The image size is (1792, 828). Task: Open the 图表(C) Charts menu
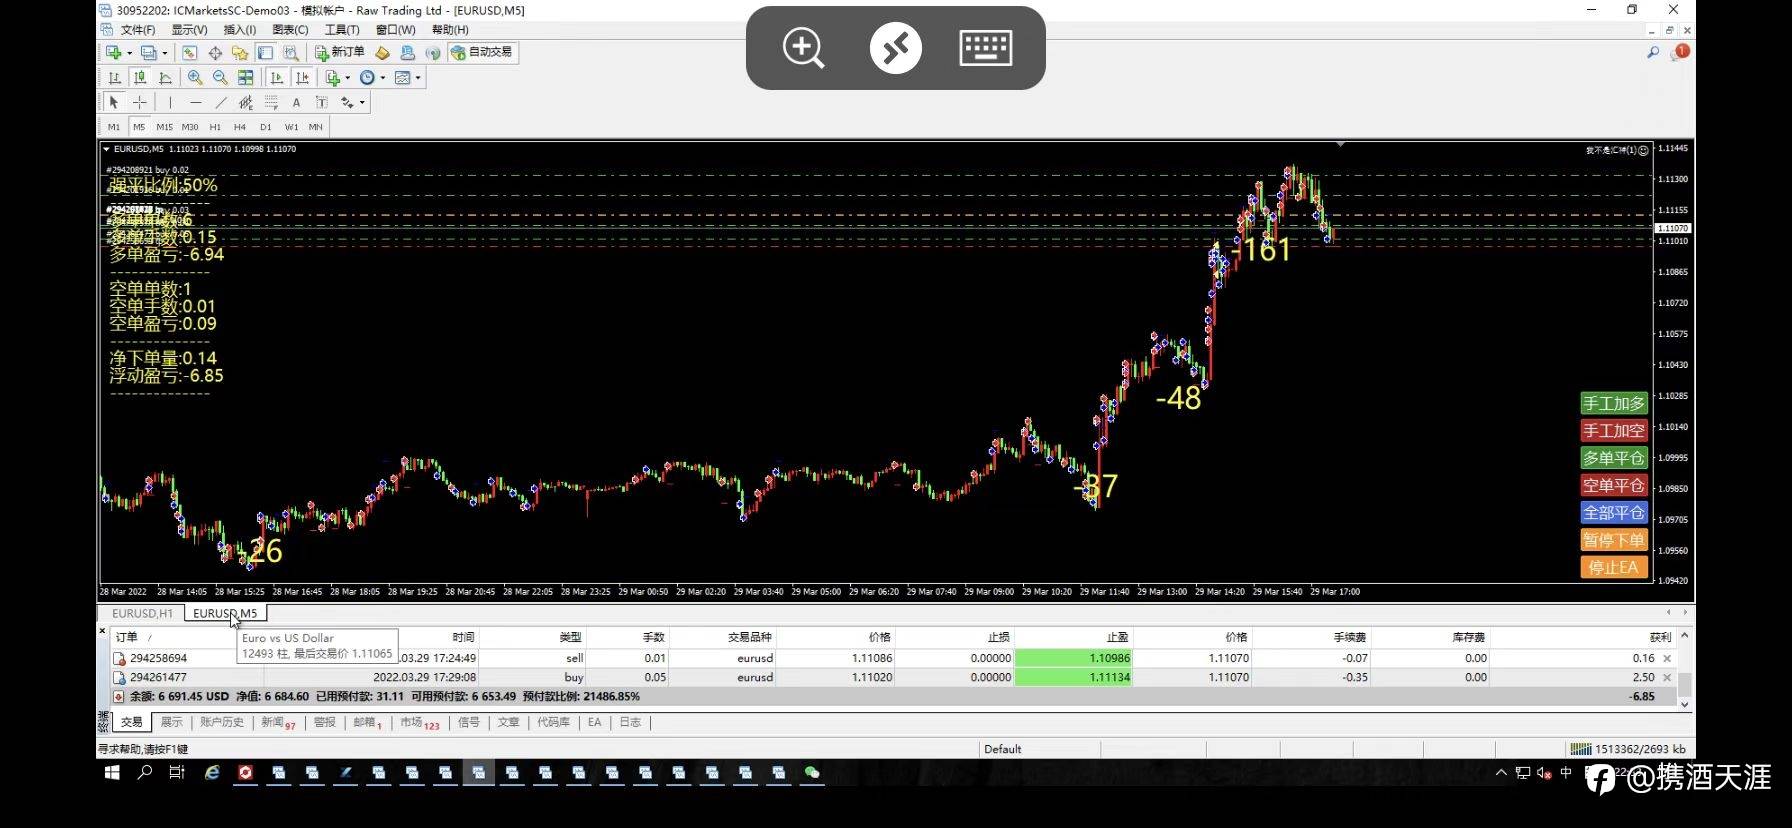[x=290, y=30]
